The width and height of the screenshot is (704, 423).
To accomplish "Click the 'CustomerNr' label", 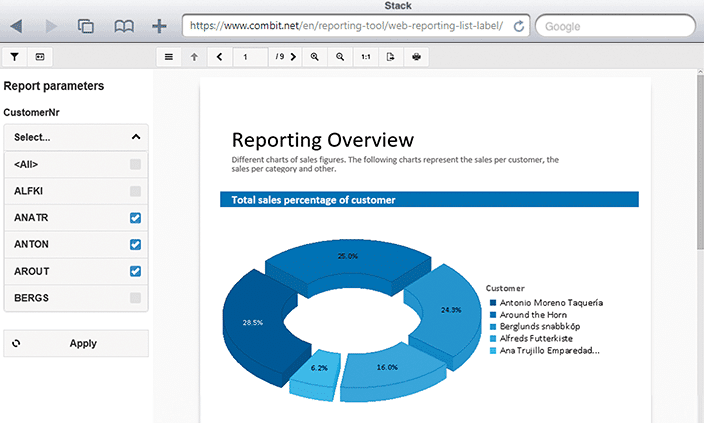I will (31, 112).
